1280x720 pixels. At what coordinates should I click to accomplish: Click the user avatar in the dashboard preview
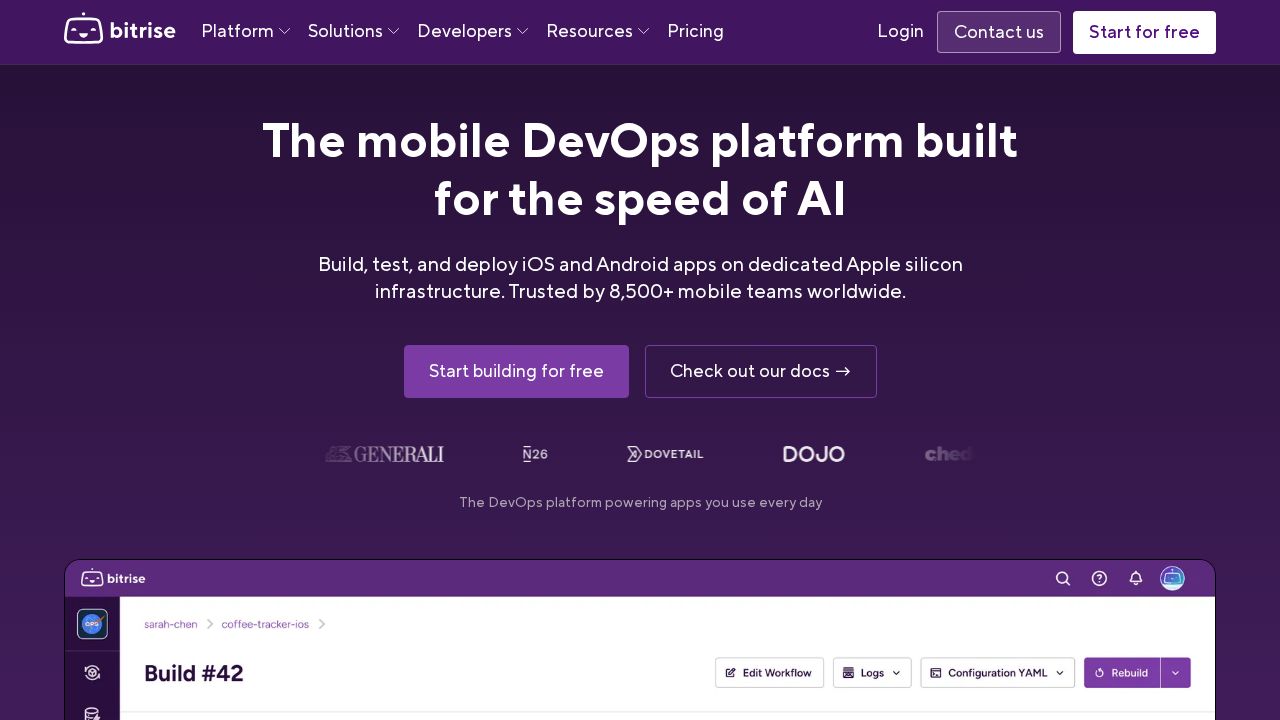(1172, 578)
